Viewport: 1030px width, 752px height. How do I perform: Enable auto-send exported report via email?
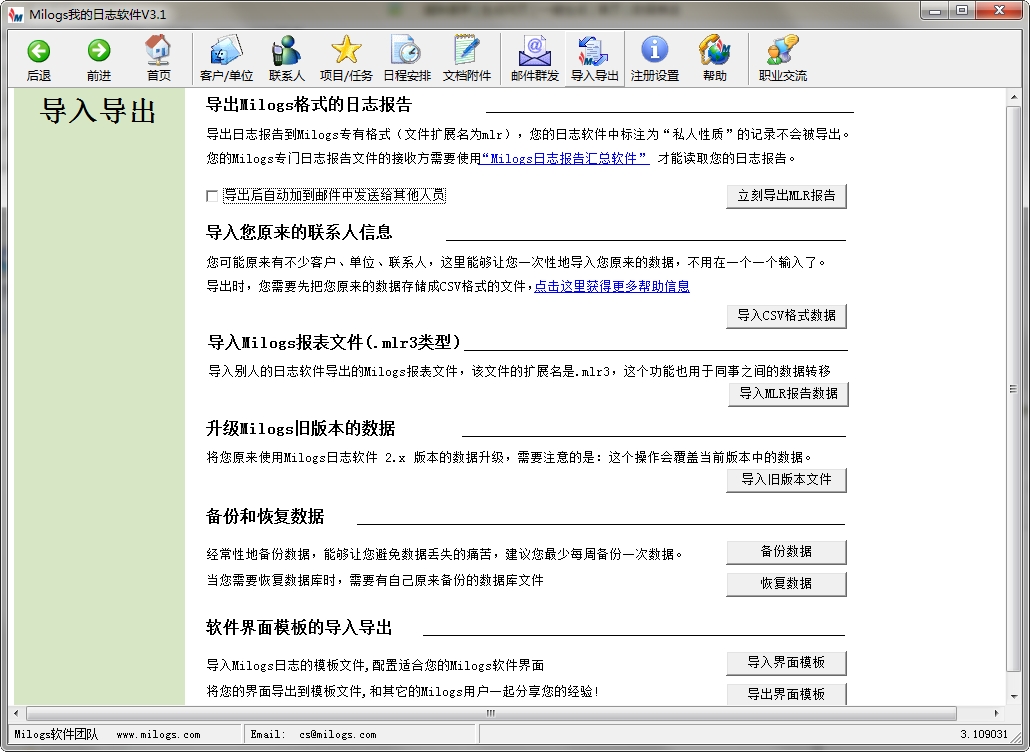click(211, 195)
